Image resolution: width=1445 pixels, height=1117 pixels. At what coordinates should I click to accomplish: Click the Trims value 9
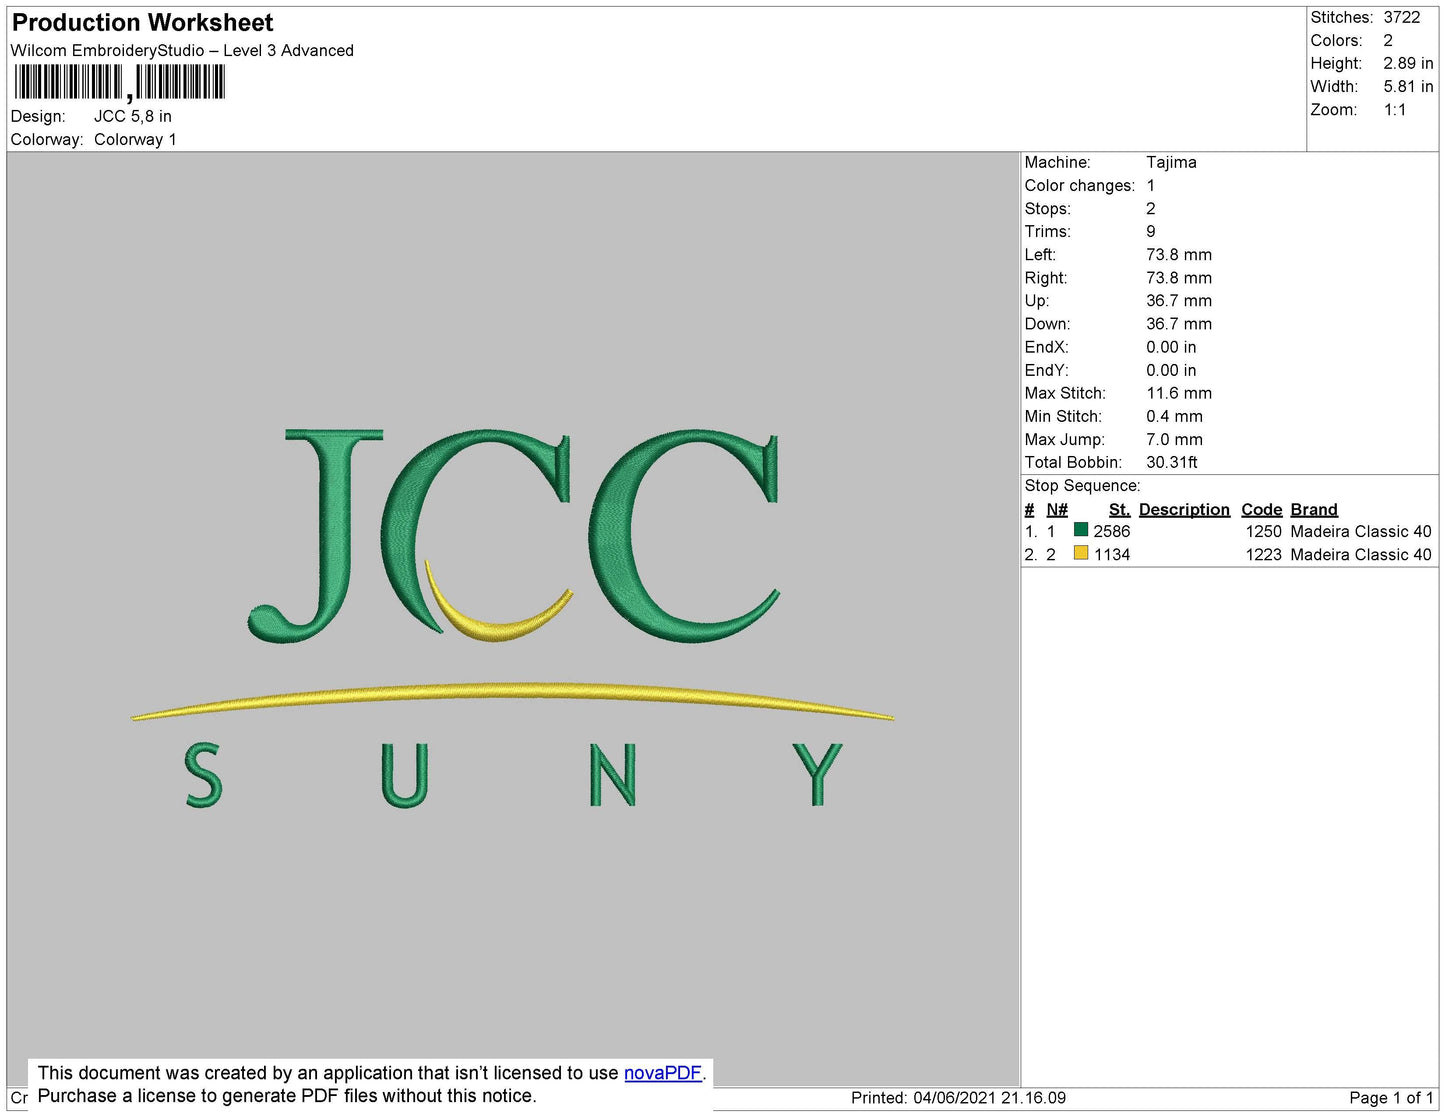click(1151, 231)
